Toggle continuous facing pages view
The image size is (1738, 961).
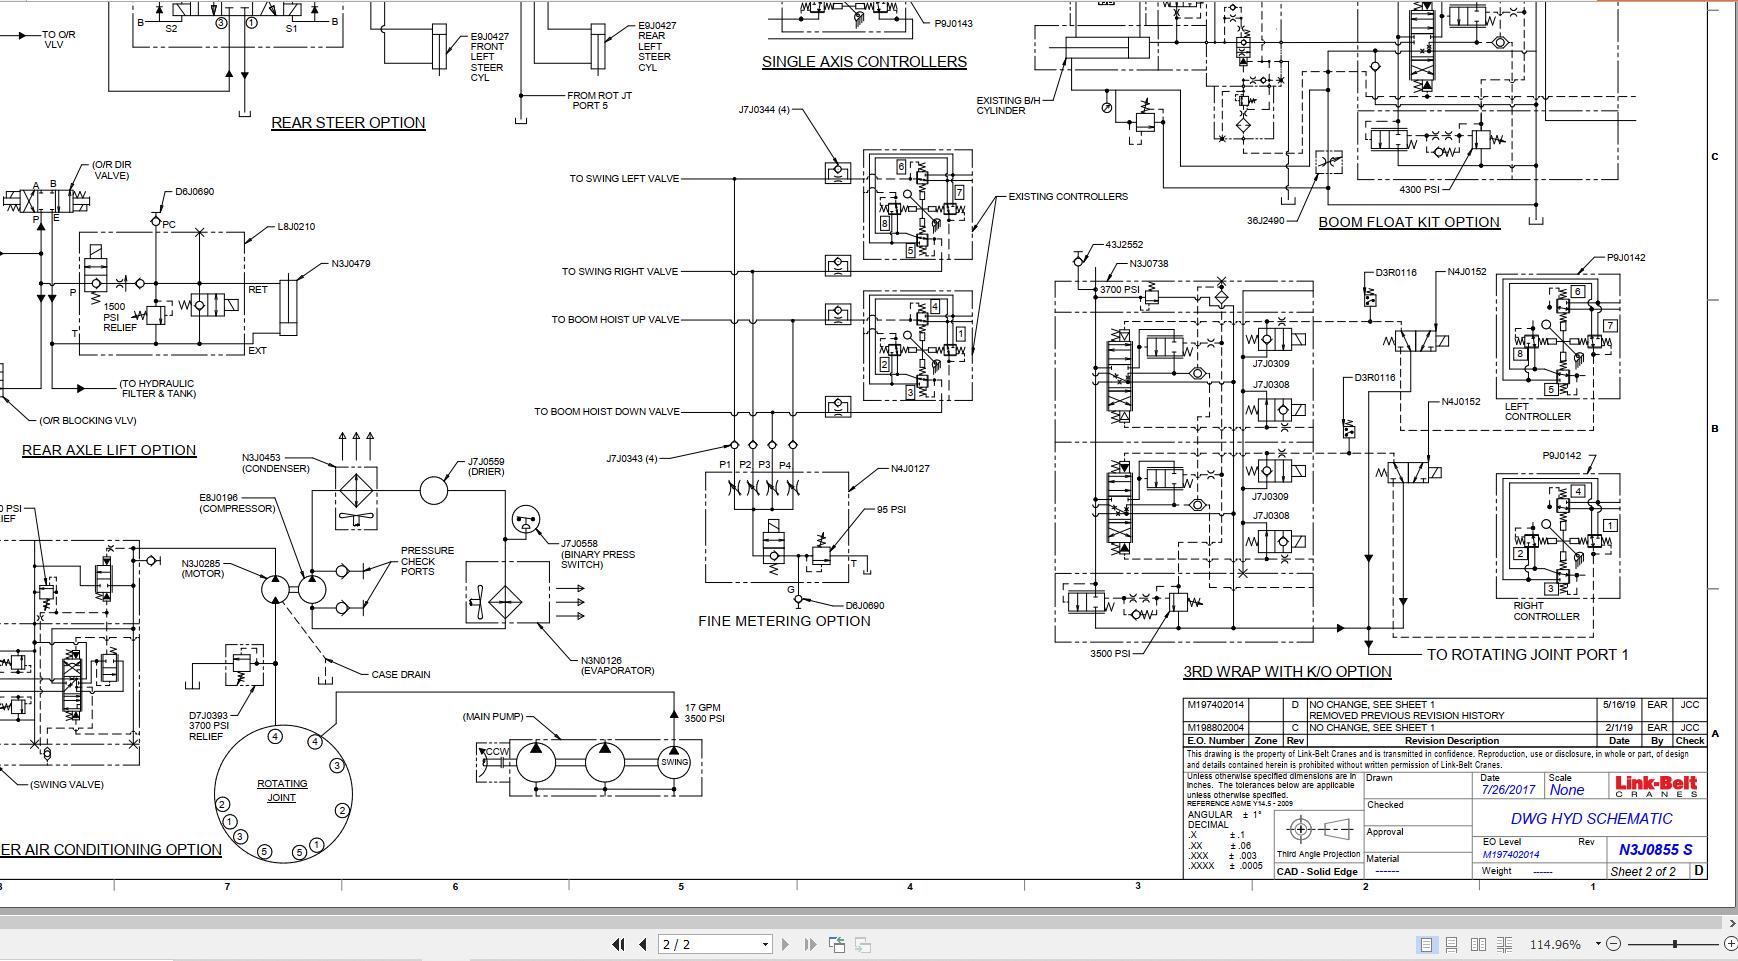click(x=1504, y=944)
